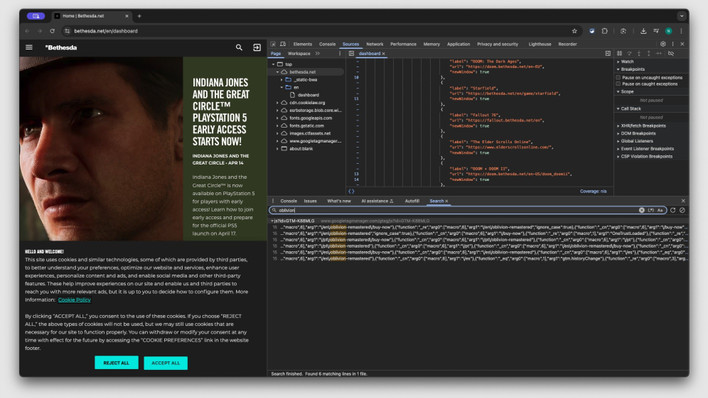The height and width of the screenshot is (398, 708).
Task: Collapse the bethesda.net tree node
Action: pos(277,72)
